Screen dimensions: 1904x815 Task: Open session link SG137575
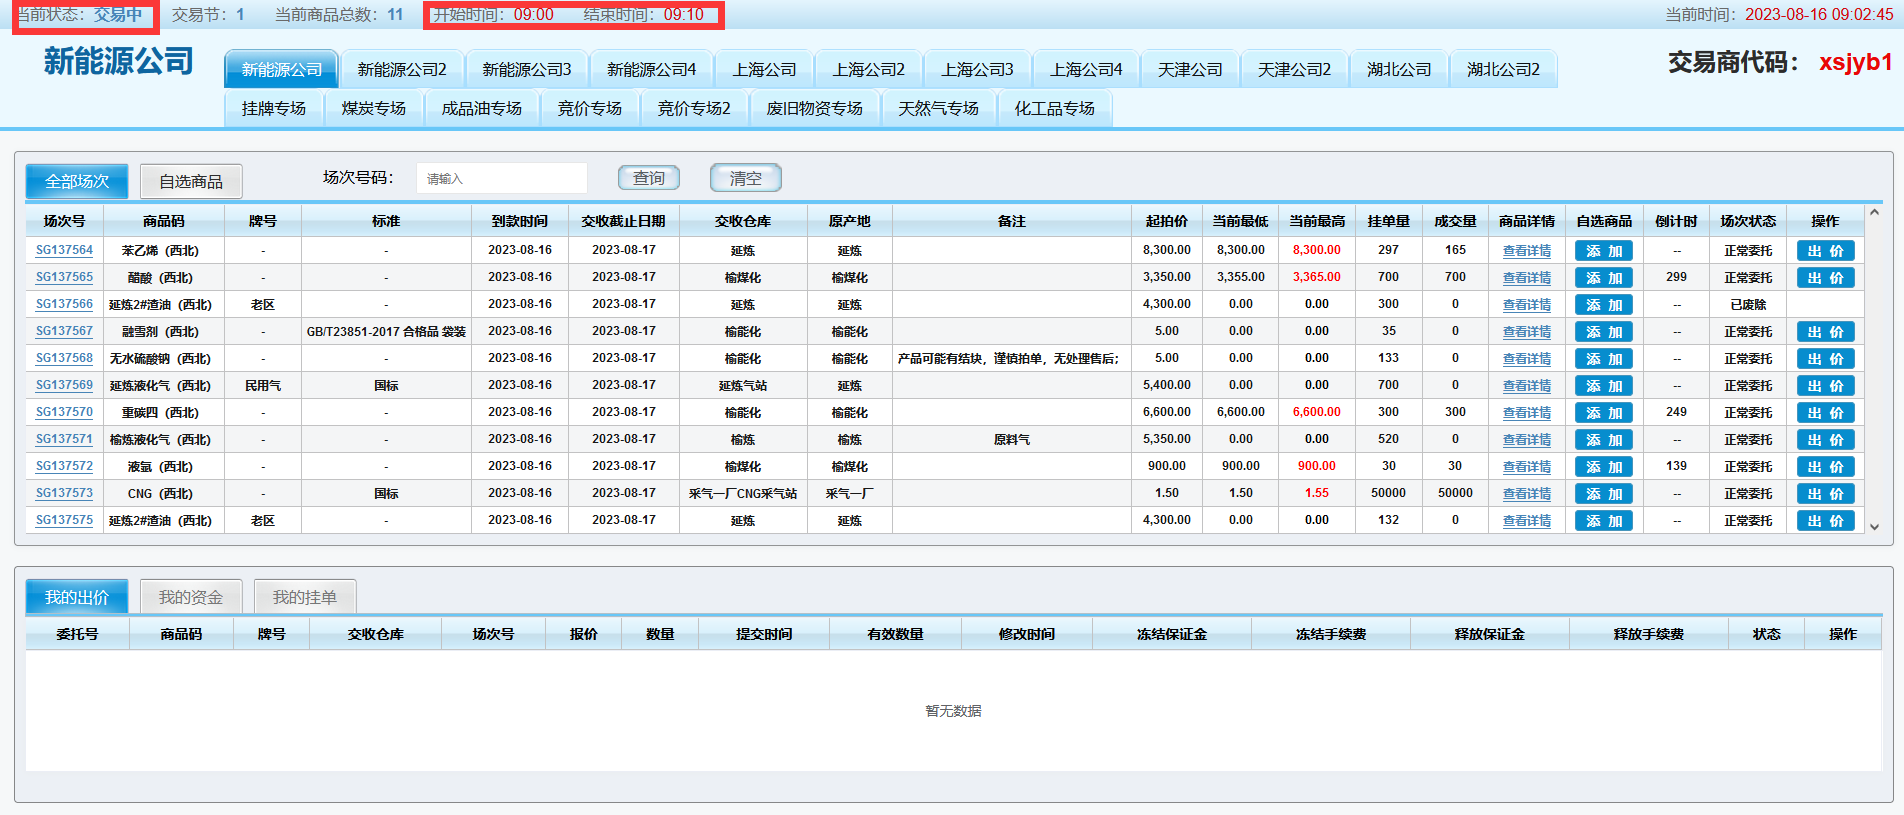coord(64,520)
